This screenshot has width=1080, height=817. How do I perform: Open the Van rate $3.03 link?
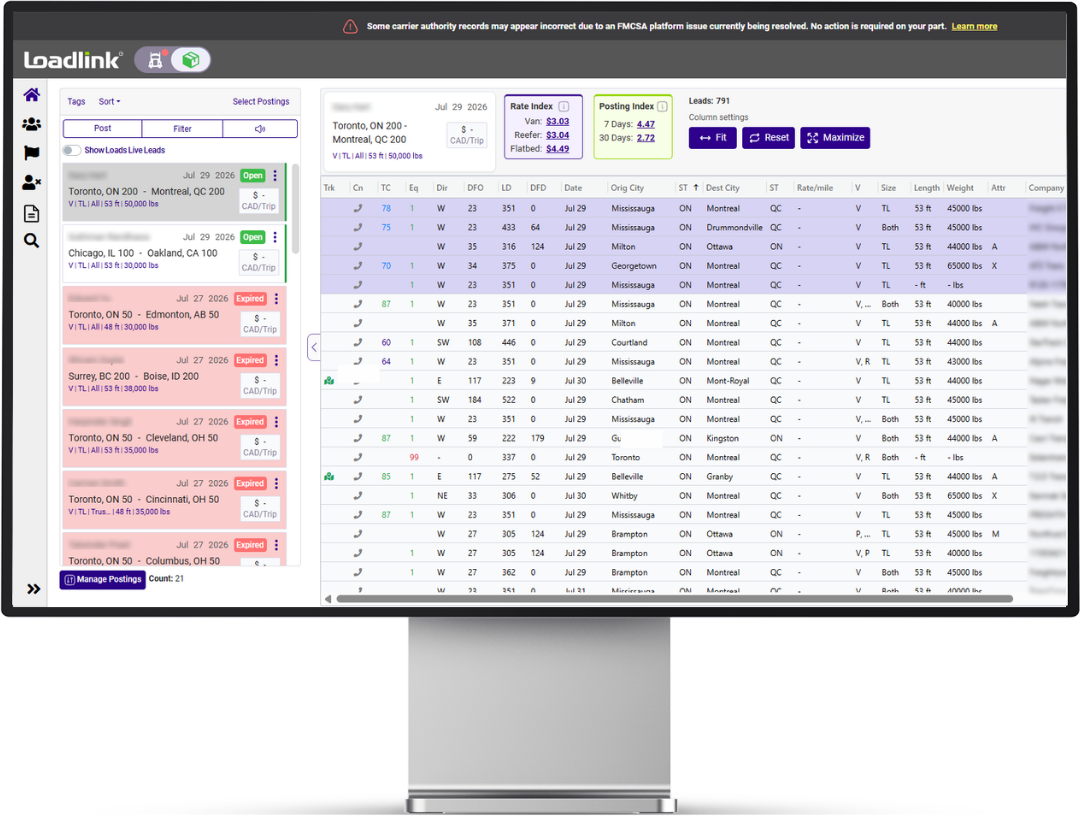point(557,121)
